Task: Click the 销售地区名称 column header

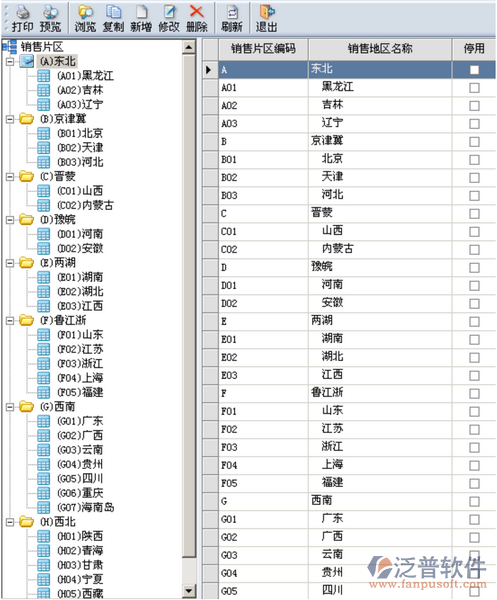Action: click(380, 49)
